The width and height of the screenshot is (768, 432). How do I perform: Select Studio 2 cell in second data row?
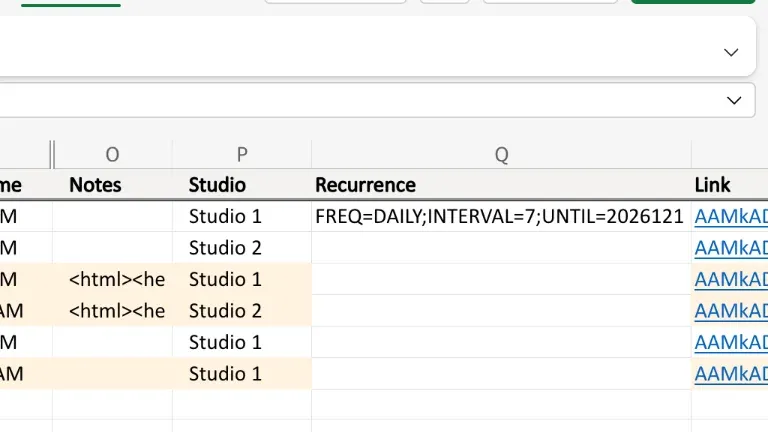click(x=242, y=247)
